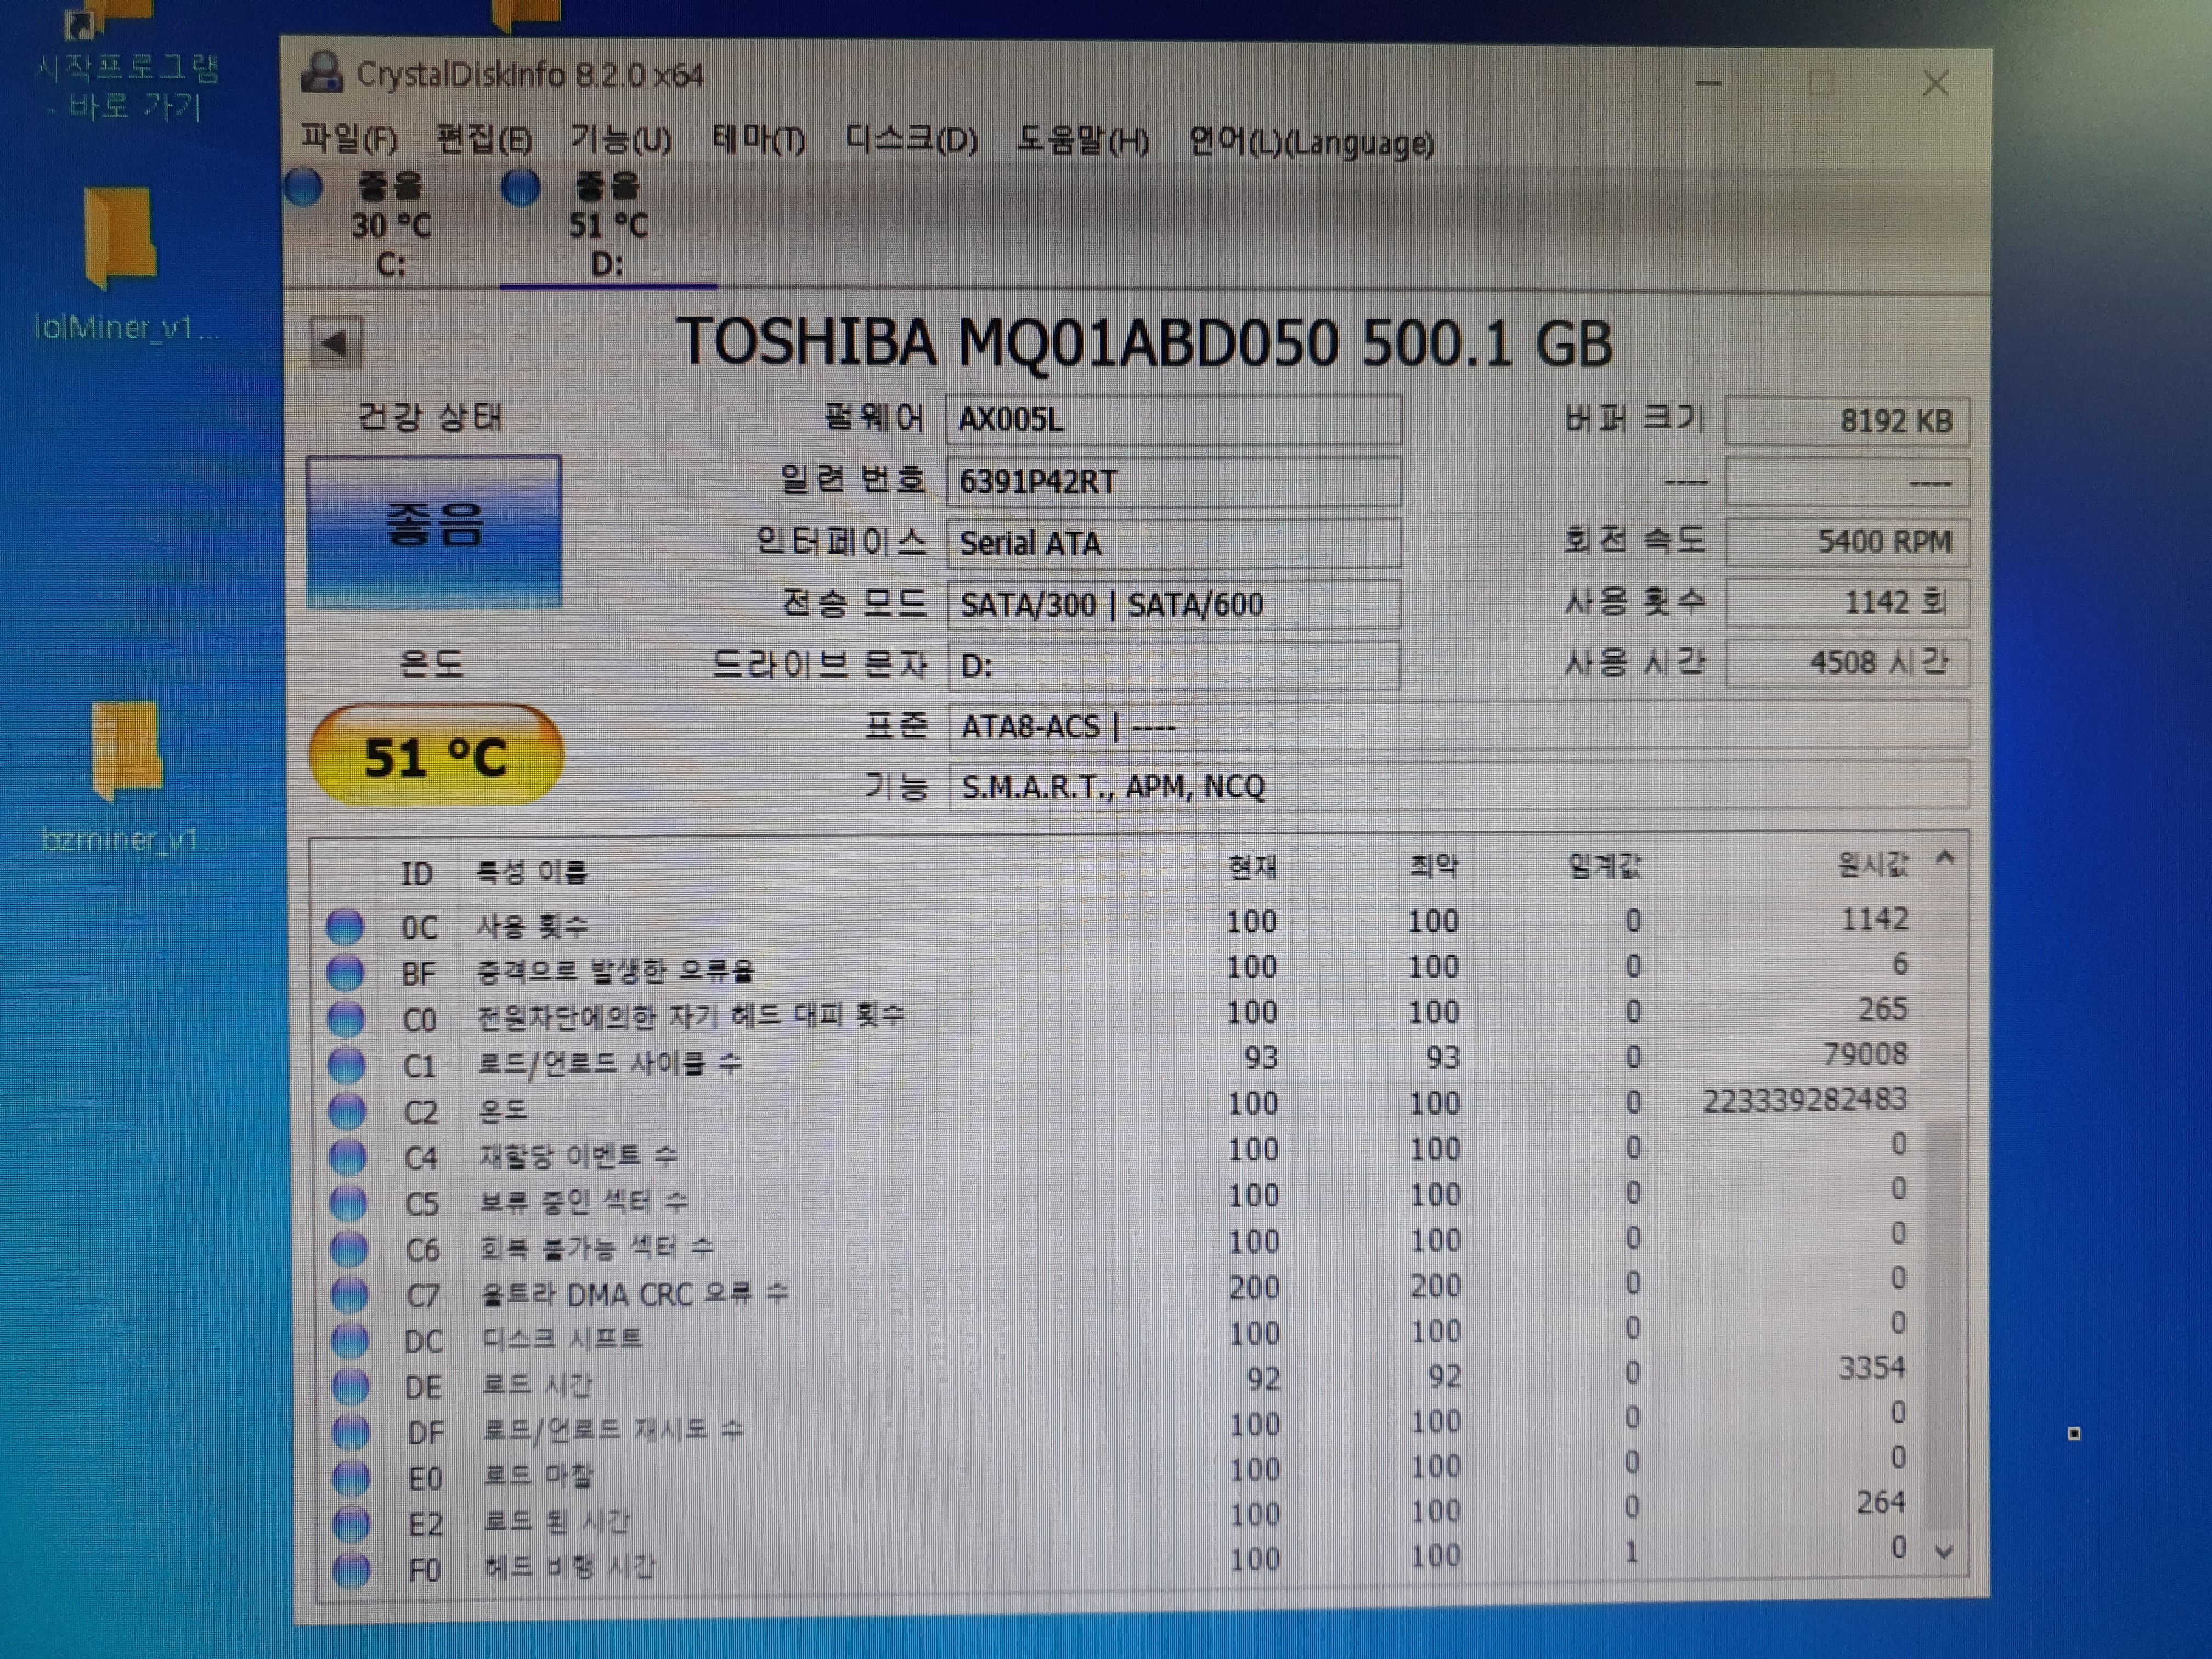This screenshot has height=1659, width=2212.
Task: Open the 테마(T) menu
Action: tap(758, 139)
